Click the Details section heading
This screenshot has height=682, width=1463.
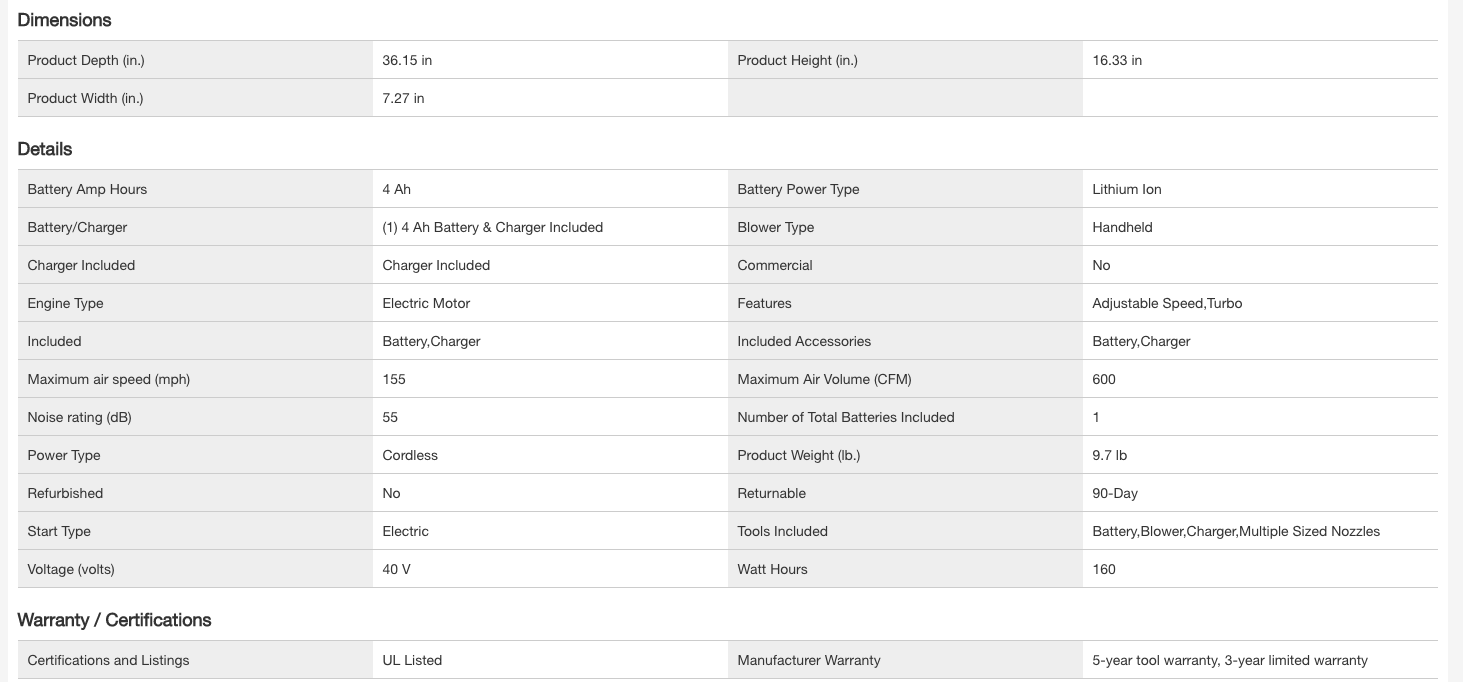(45, 149)
